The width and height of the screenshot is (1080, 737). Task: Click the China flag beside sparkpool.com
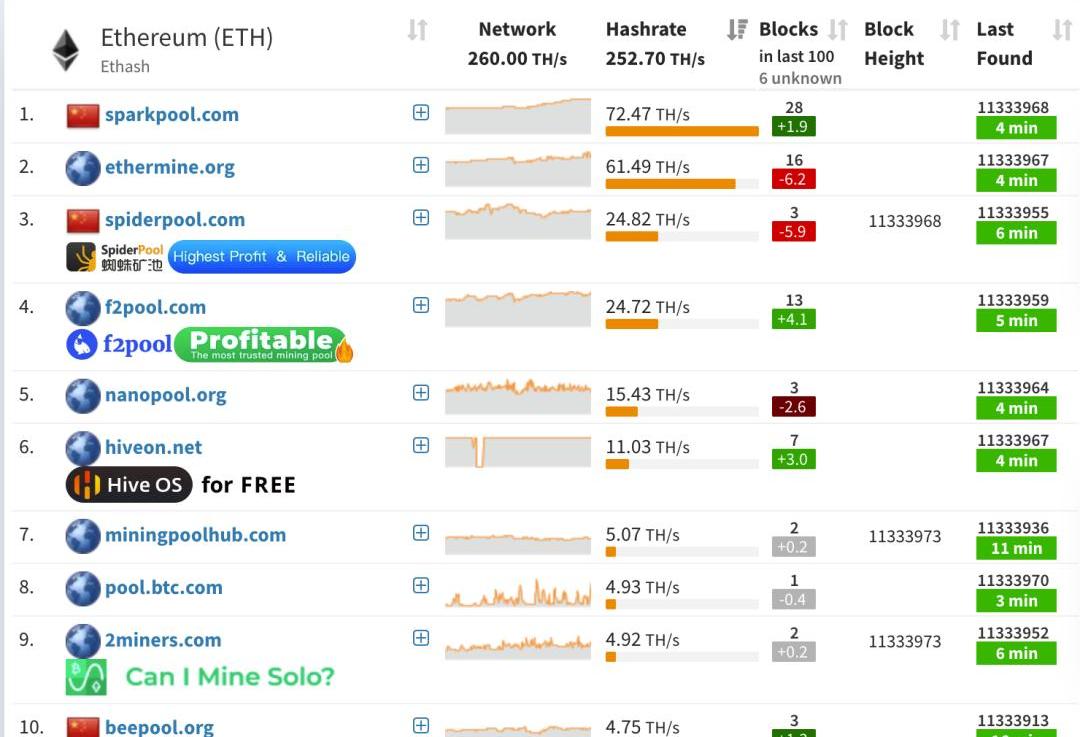[x=83, y=116]
